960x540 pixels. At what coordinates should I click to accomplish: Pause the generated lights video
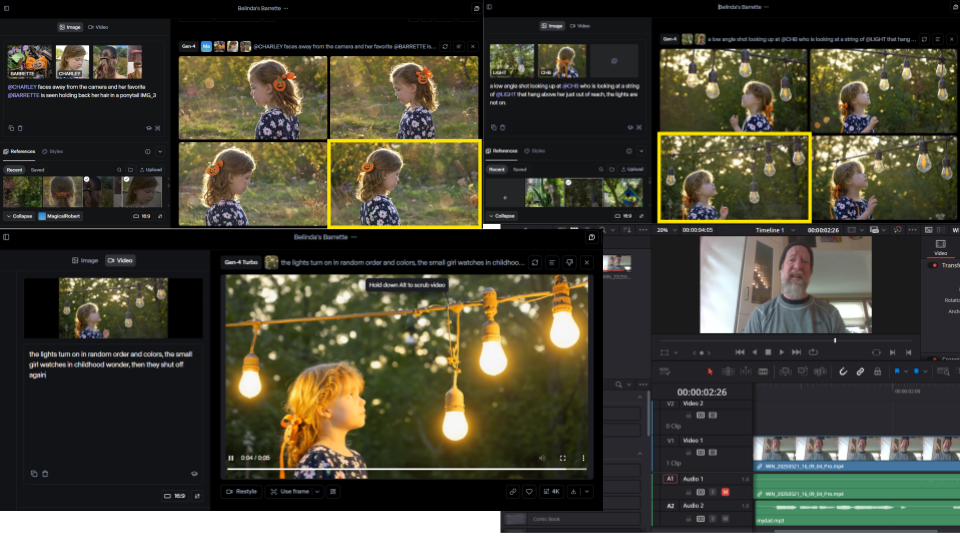[231, 458]
